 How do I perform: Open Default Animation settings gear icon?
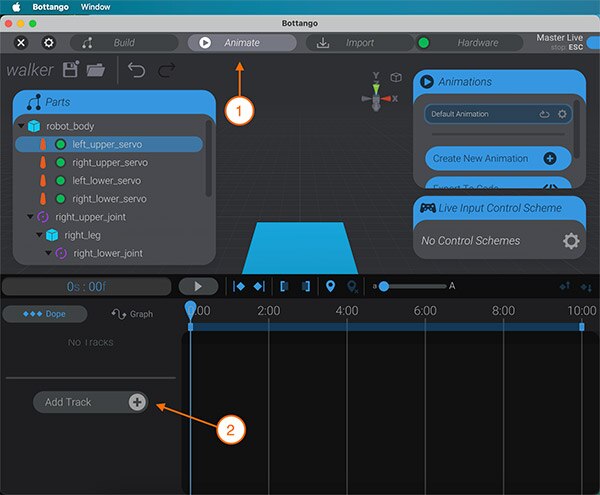pos(563,114)
